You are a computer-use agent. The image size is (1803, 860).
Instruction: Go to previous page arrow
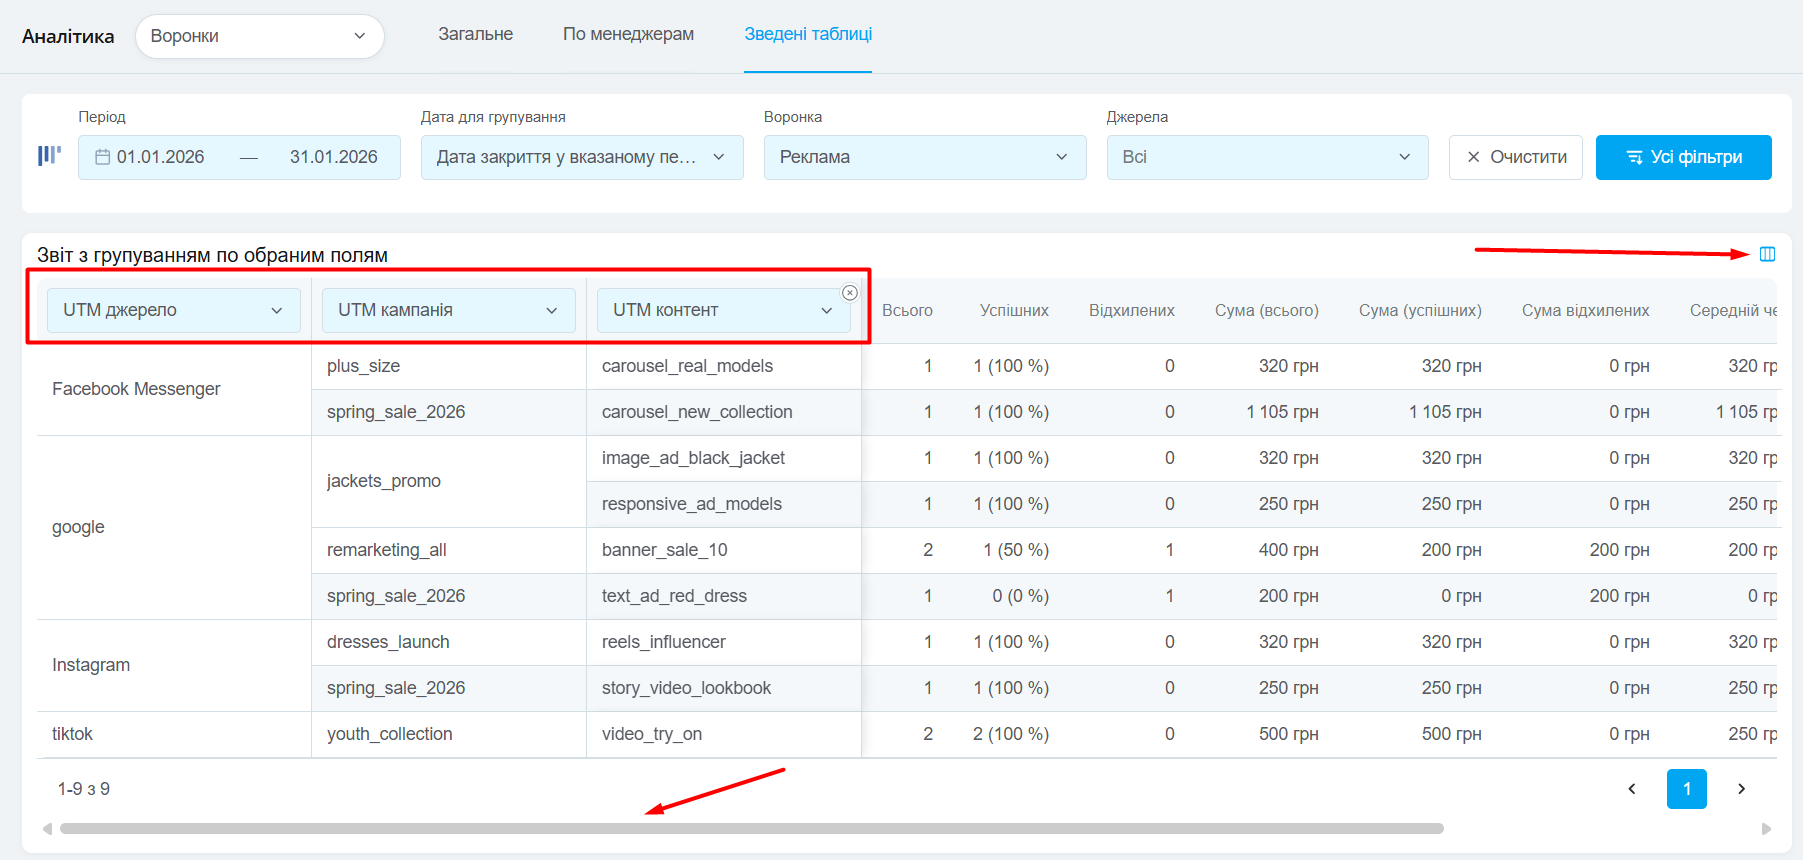click(1632, 789)
